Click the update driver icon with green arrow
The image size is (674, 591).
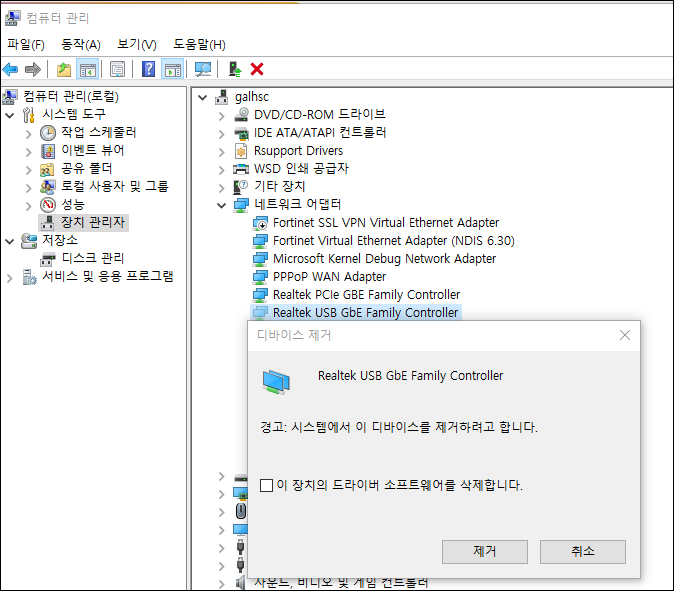click(234, 69)
